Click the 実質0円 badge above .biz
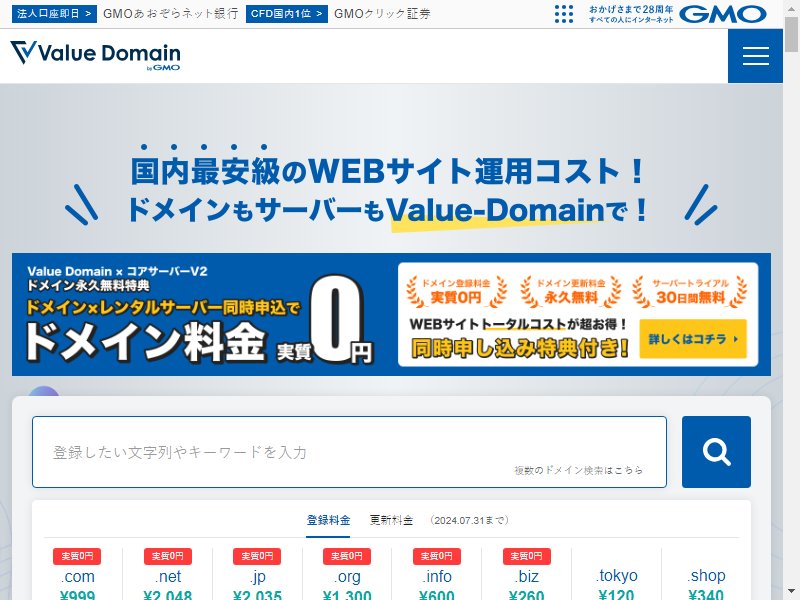This screenshot has width=800, height=600. [x=527, y=556]
